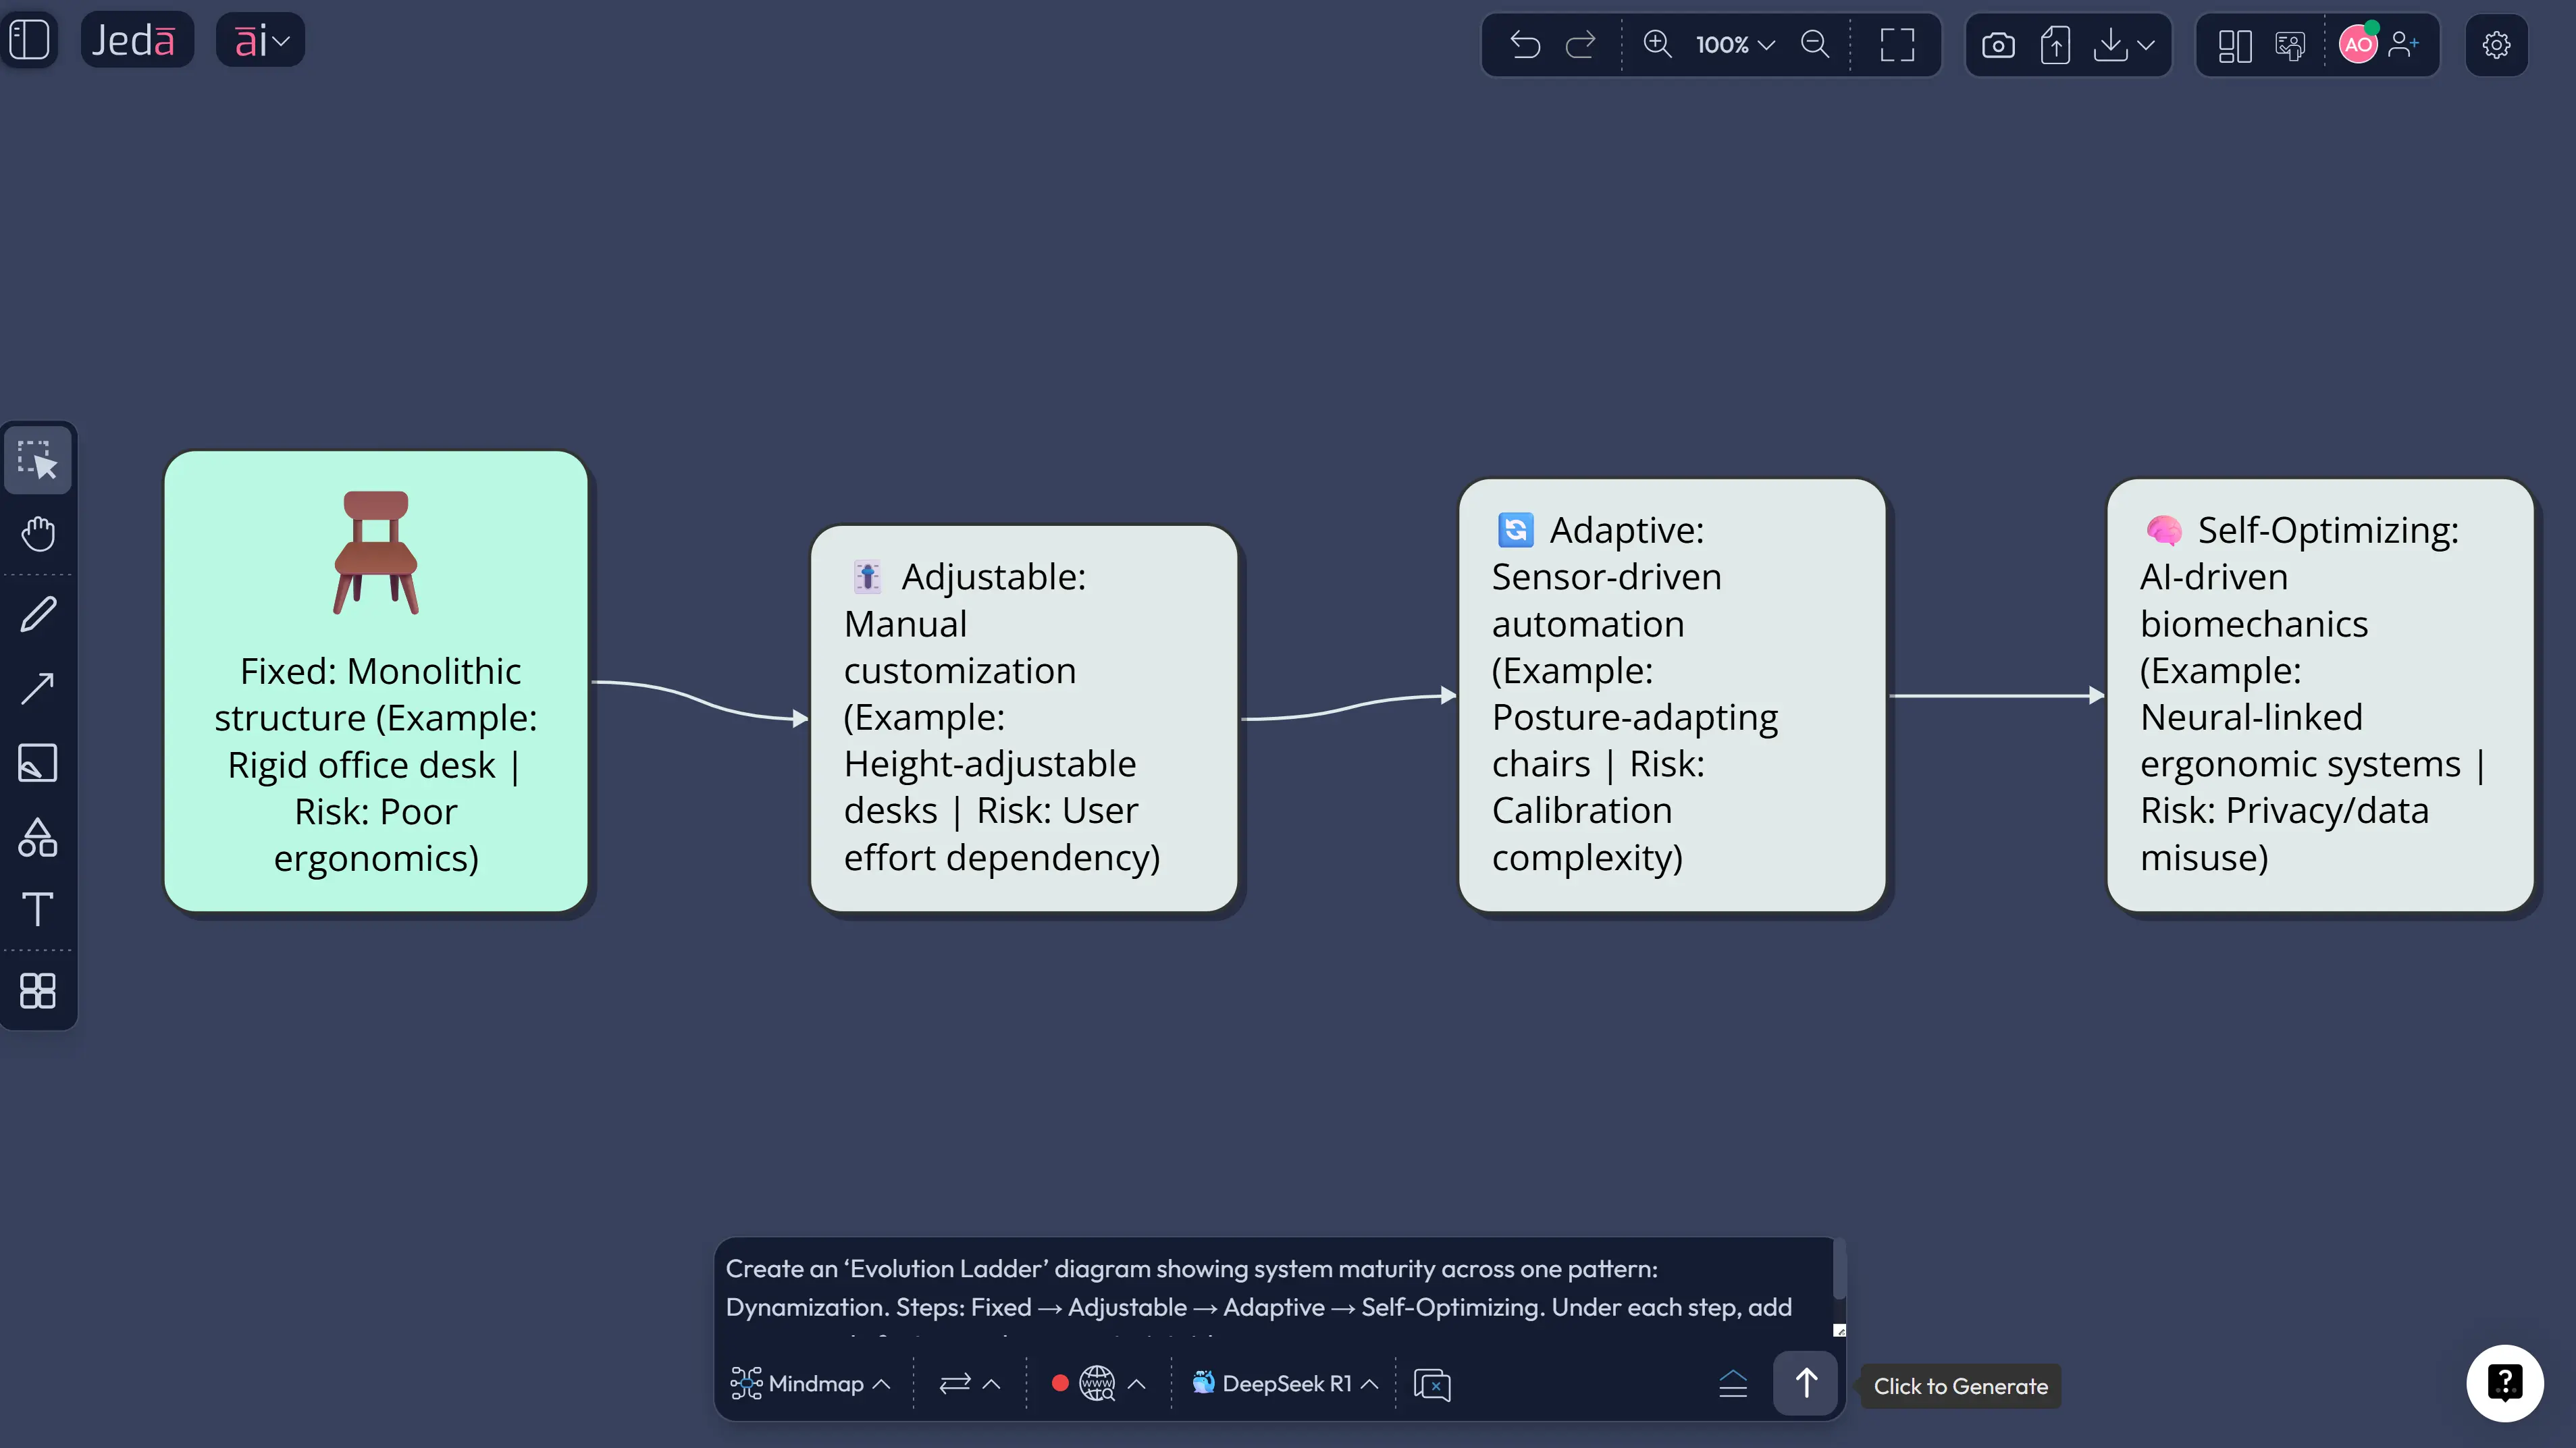Take a screenshot of the canvas

(x=1998, y=44)
